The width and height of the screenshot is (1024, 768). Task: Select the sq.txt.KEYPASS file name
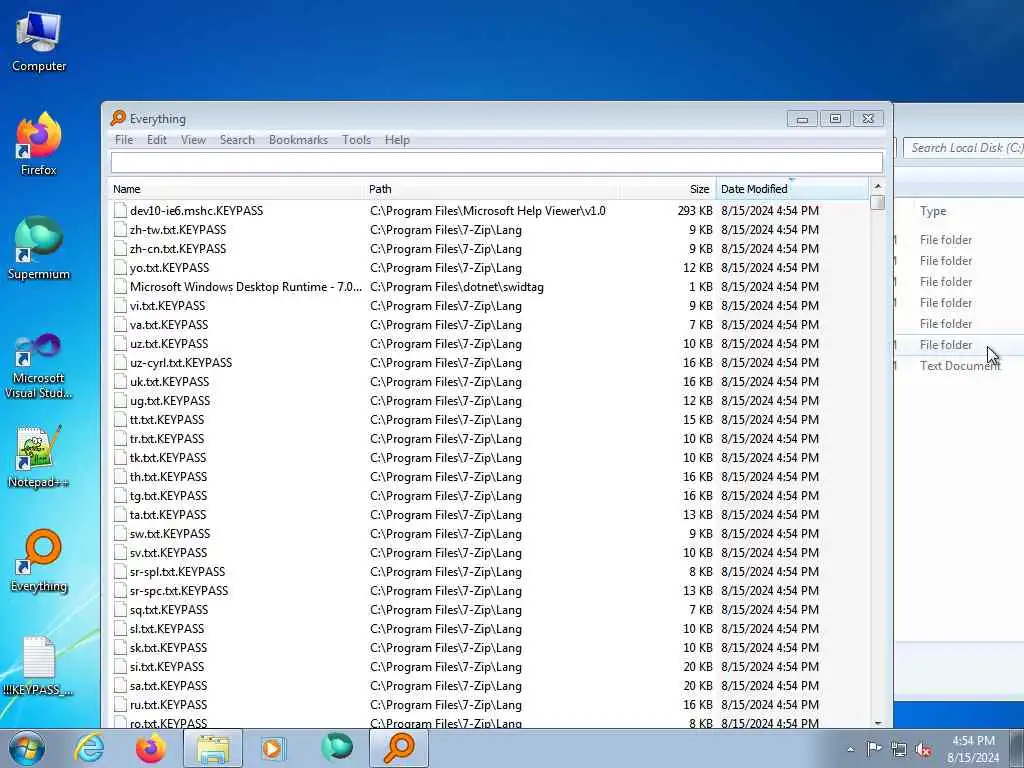[x=168, y=609]
